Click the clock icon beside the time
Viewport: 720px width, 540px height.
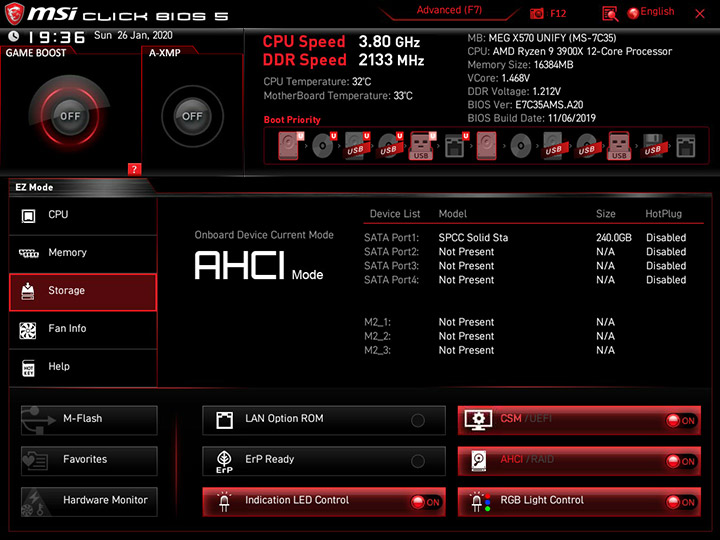click(x=14, y=36)
